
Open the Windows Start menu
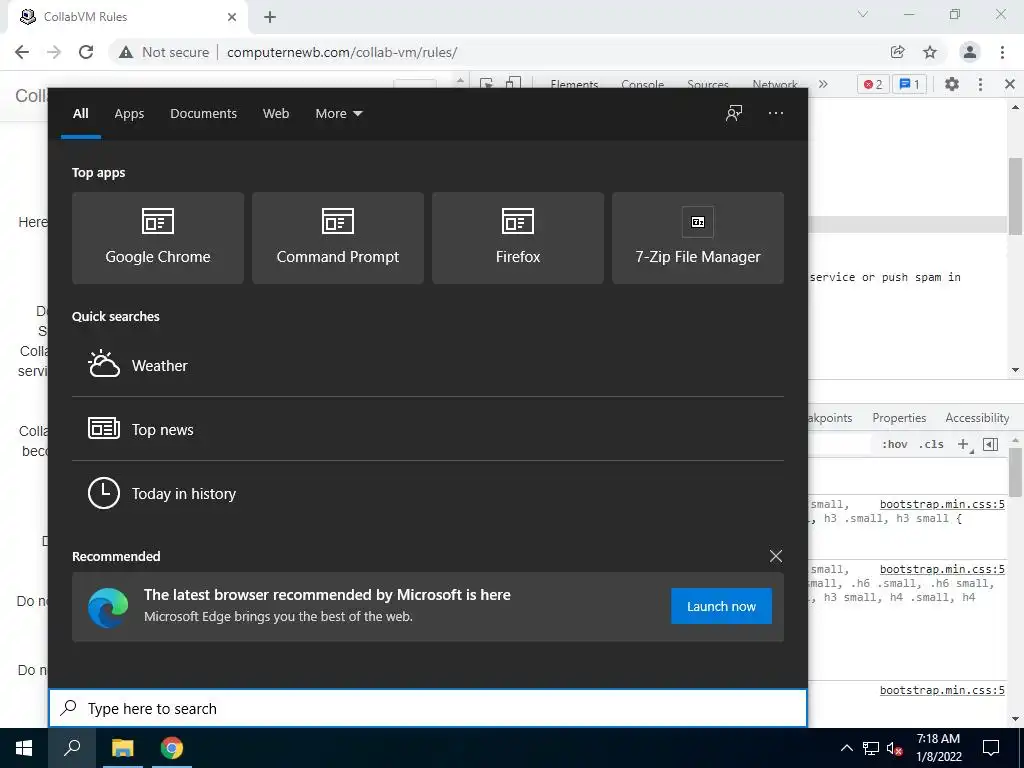24,748
